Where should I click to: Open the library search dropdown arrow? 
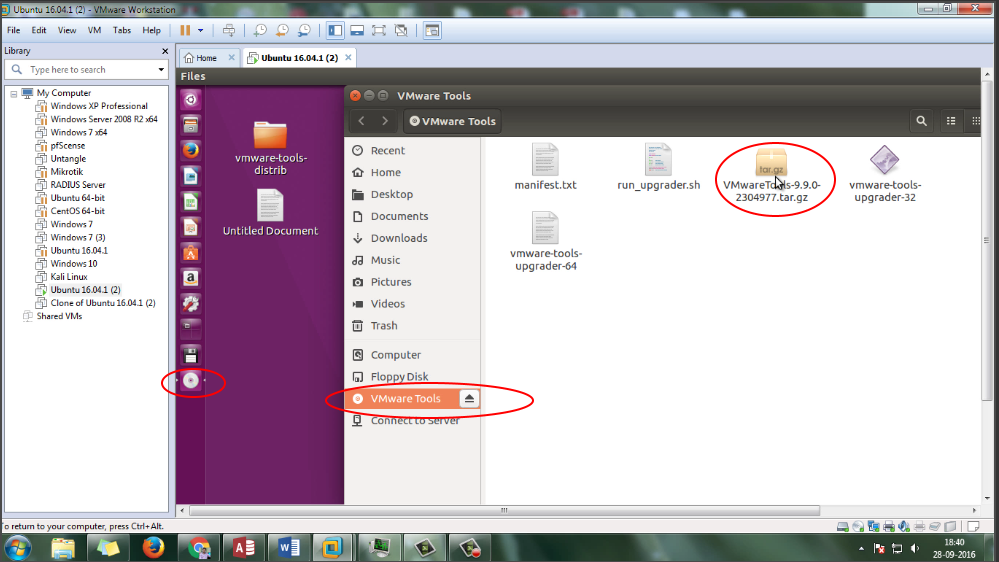(x=161, y=69)
